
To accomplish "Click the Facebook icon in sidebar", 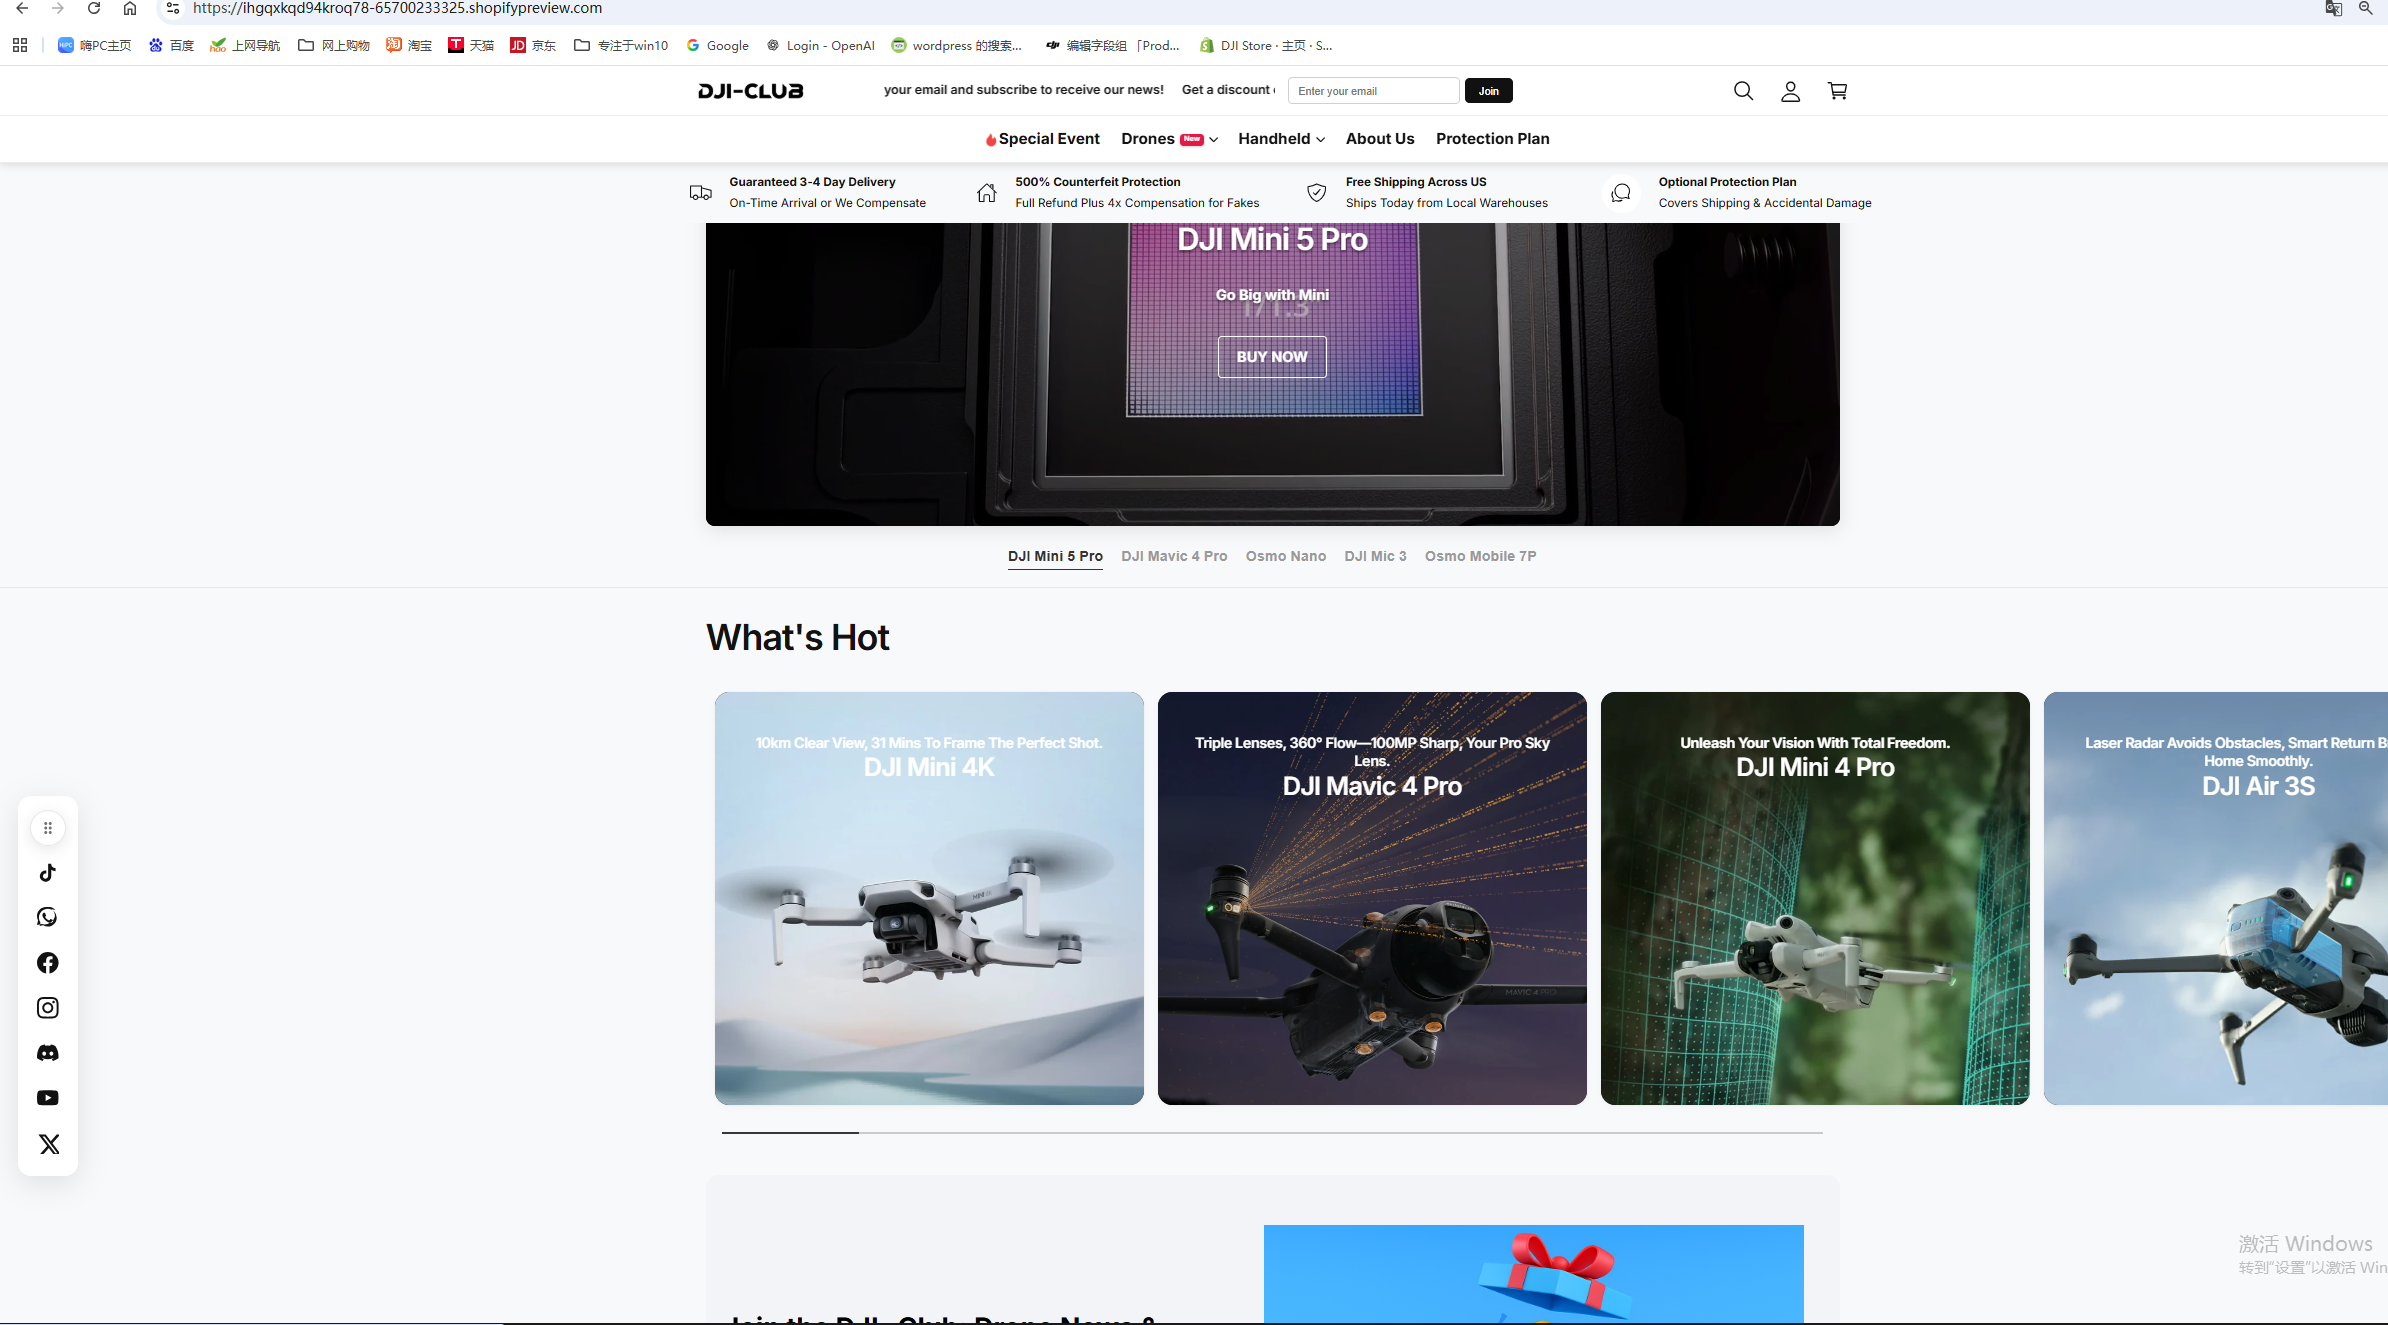I will pyautogui.click(x=47, y=962).
